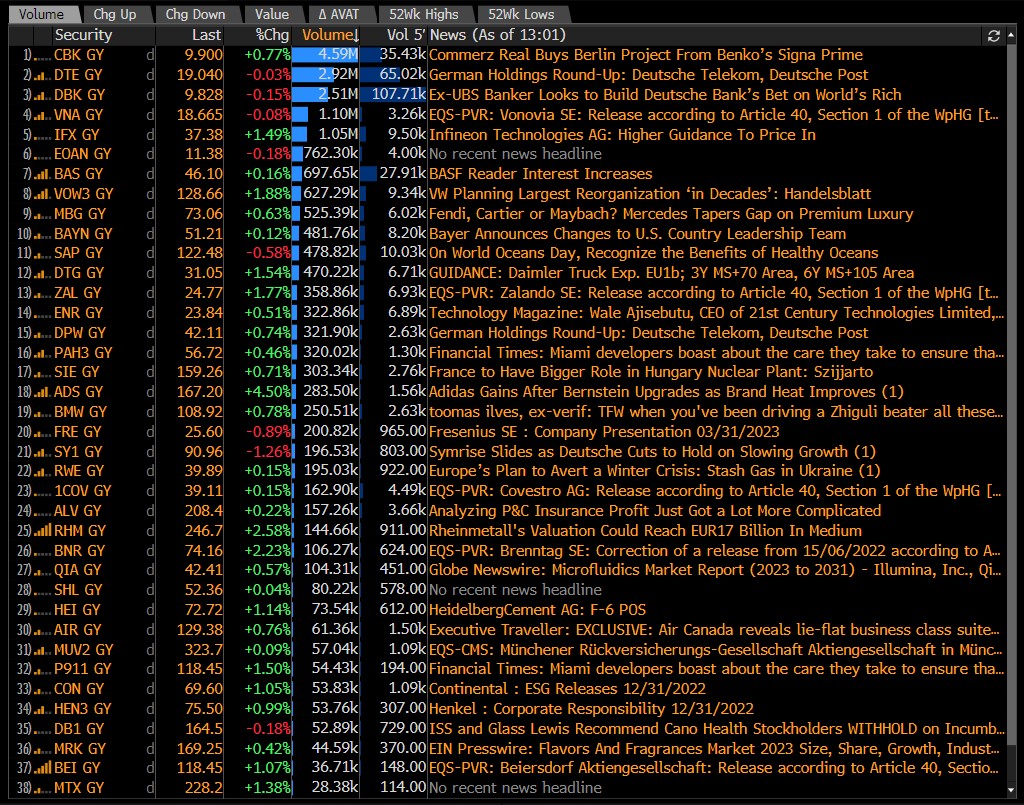The width and height of the screenshot is (1024, 805).
Task: Click the News (As of 13:01) header
Action: [x=498, y=35]
